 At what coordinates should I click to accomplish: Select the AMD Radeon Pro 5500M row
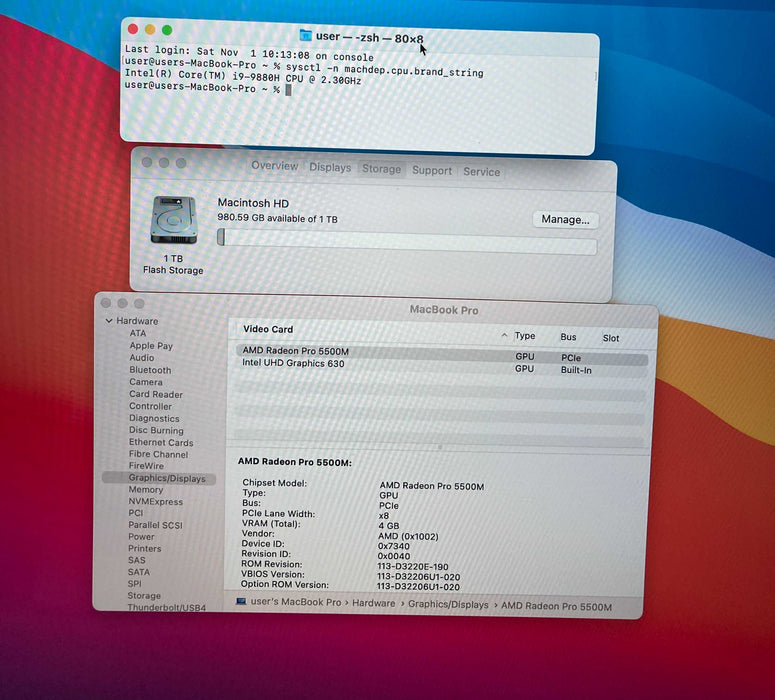[x=441, y=354]
